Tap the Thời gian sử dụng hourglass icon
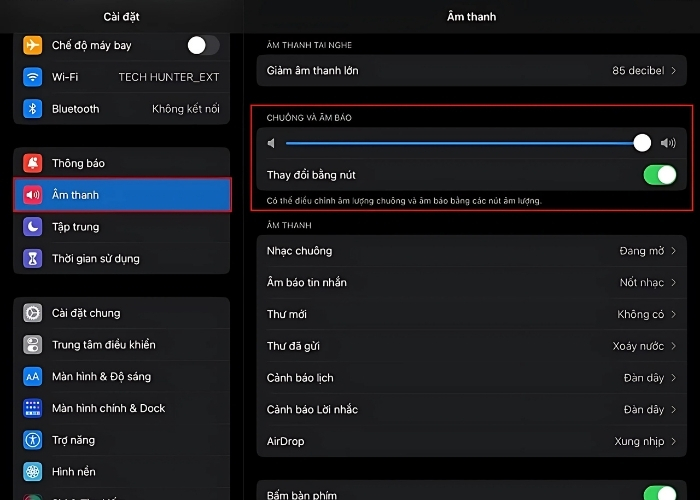This screenshot has height=500, width=700. (33, 259)
